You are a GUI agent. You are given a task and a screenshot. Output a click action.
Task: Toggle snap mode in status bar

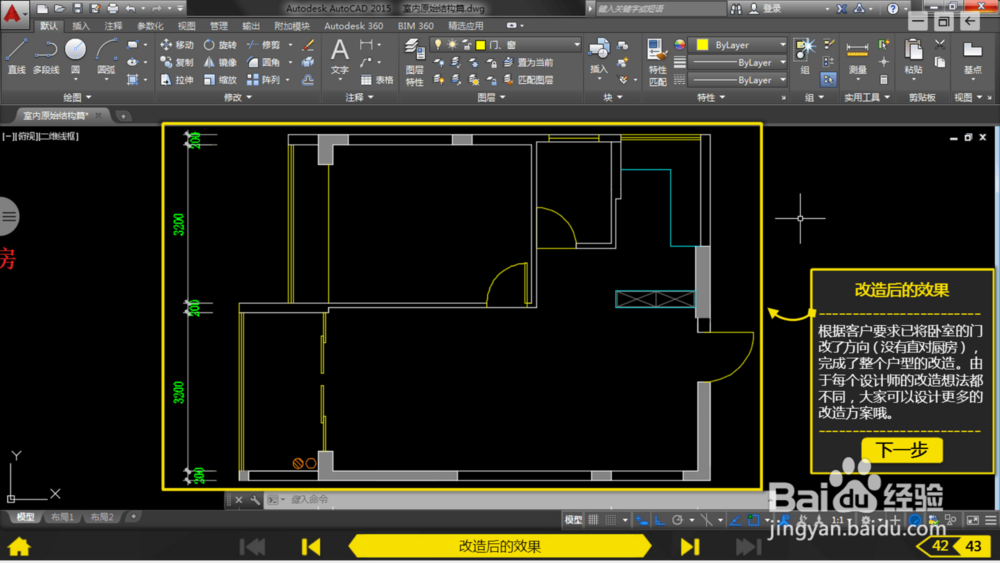click(610, 520)
